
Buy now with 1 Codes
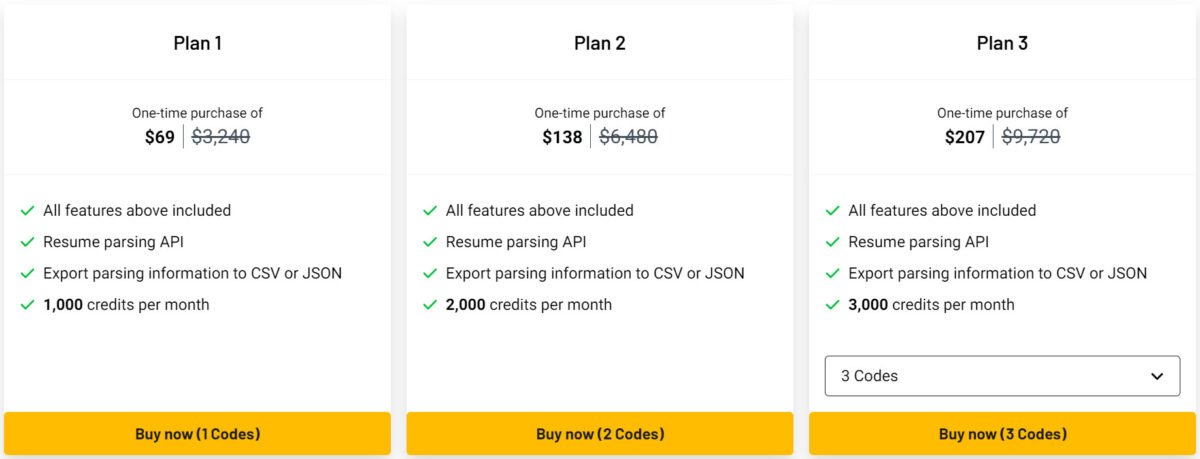(197, 434)
